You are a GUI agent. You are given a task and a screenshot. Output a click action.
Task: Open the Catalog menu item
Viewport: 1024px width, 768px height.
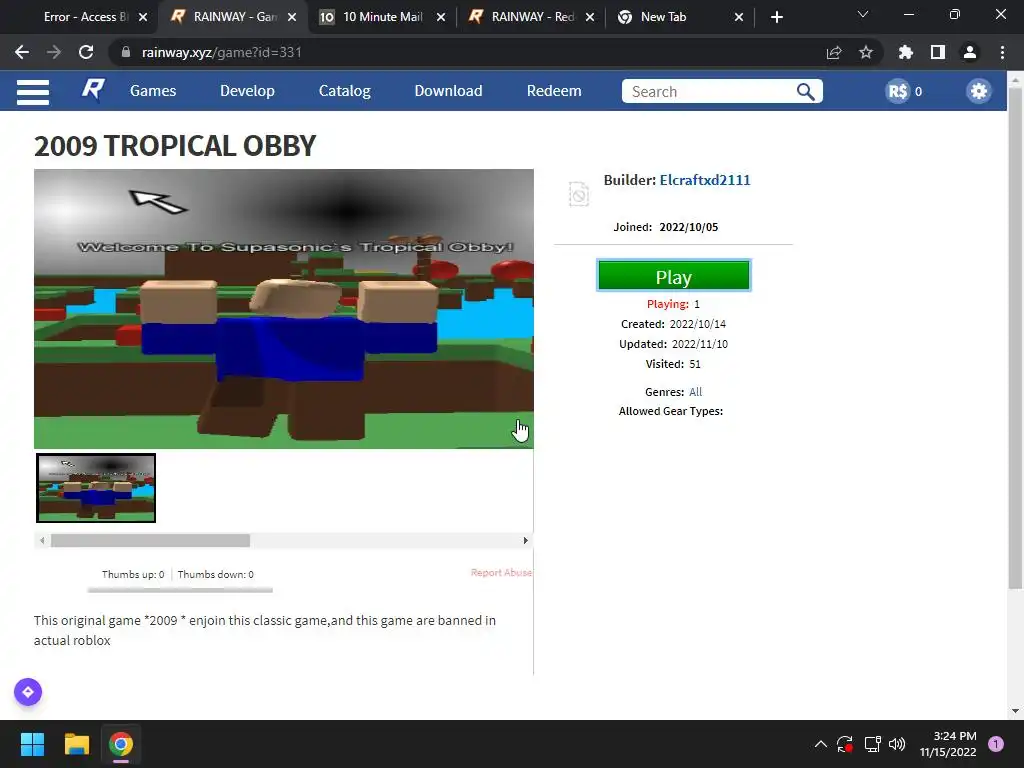coord(344,91)
